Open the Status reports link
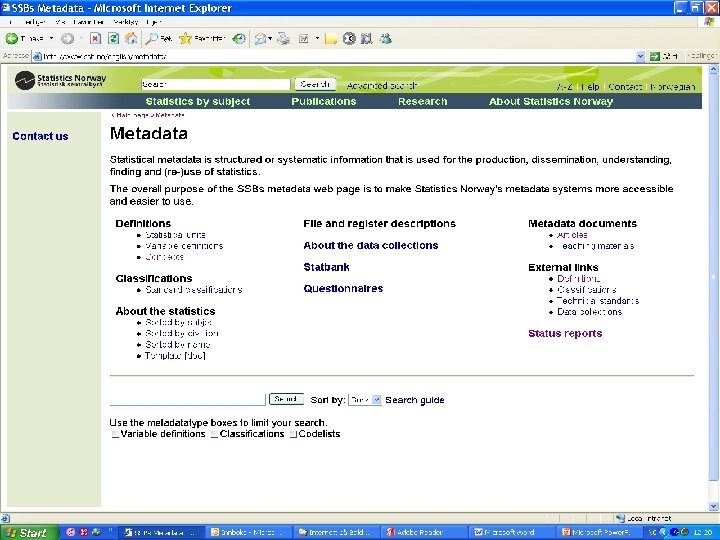Viewport: 720px width, 540px height. (565, 334)
